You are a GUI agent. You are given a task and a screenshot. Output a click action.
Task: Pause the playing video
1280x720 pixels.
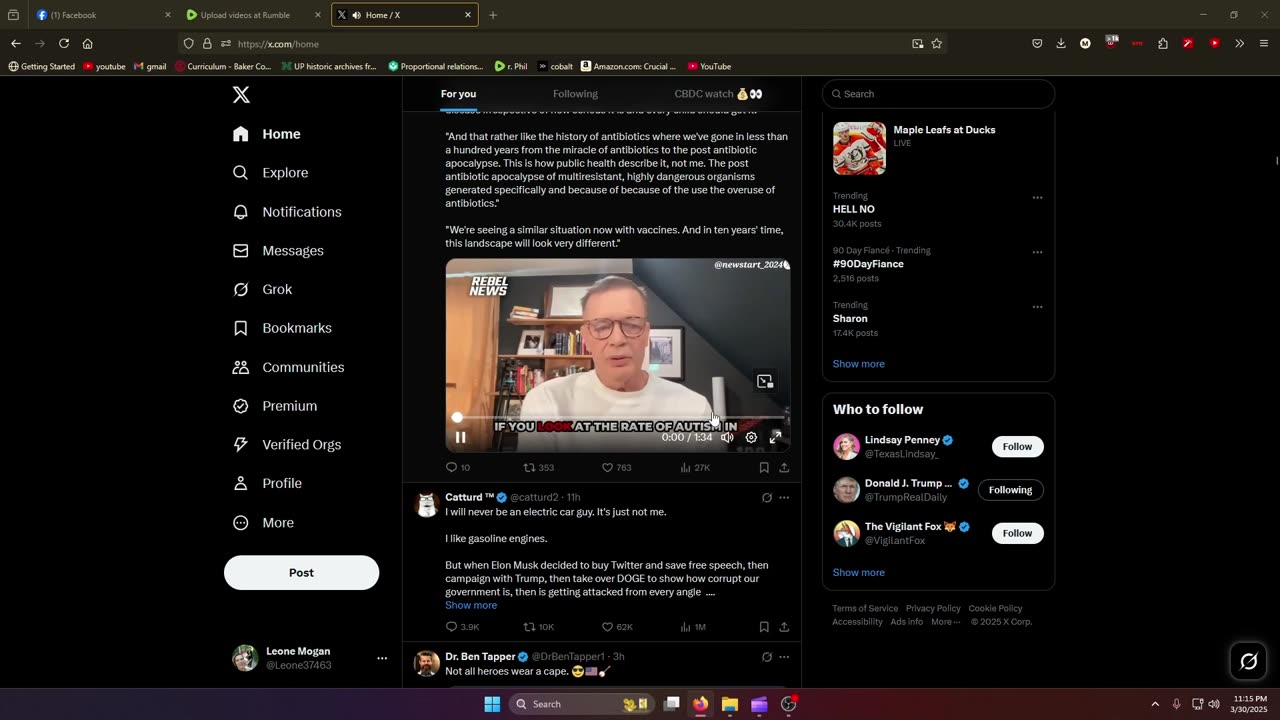(460, 437)
